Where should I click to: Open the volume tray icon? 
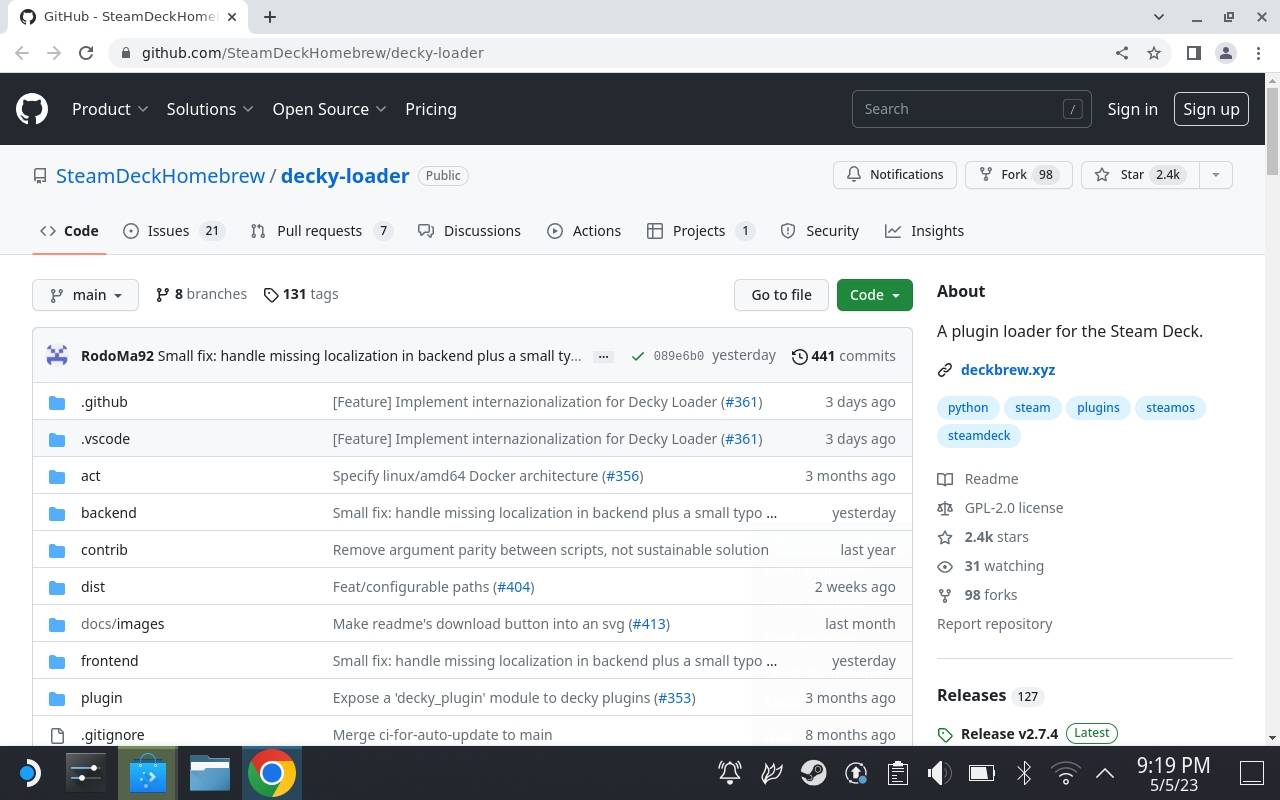tap(938, 773)
